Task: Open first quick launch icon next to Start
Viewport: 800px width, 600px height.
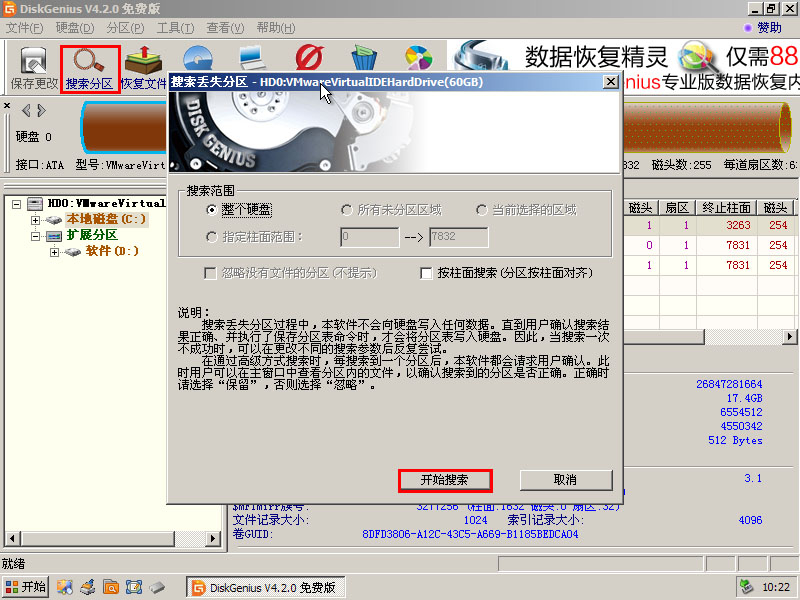Action: (x=65, y=587)
